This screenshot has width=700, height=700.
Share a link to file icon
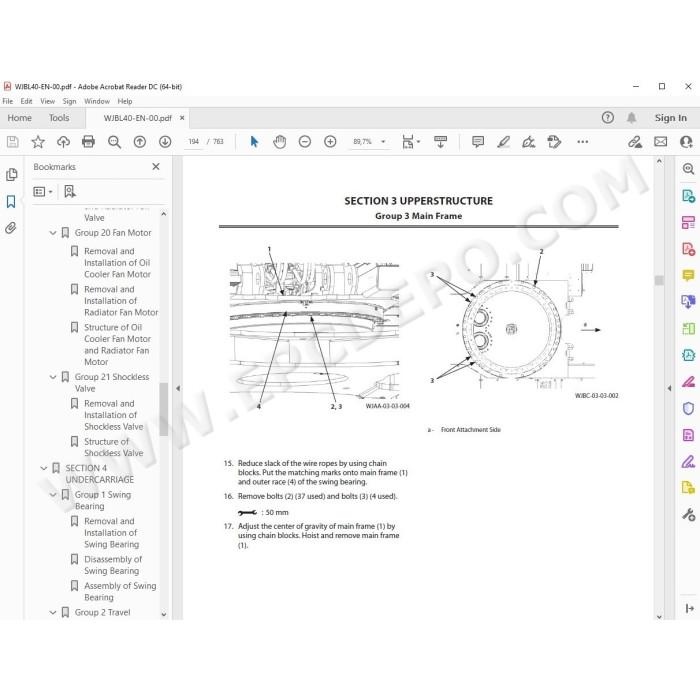pos(635,142)
